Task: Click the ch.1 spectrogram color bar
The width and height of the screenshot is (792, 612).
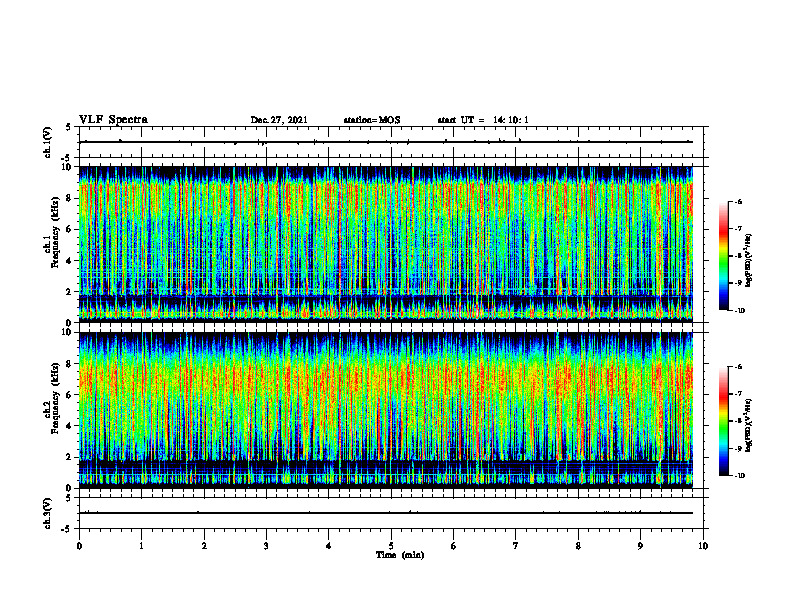Action: click(723, 256)
